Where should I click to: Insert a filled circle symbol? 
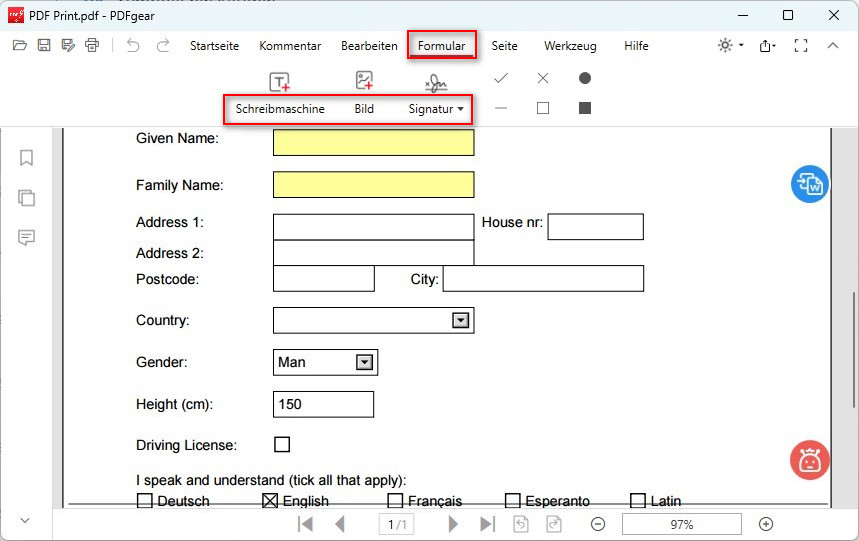[x=585, y=78]
